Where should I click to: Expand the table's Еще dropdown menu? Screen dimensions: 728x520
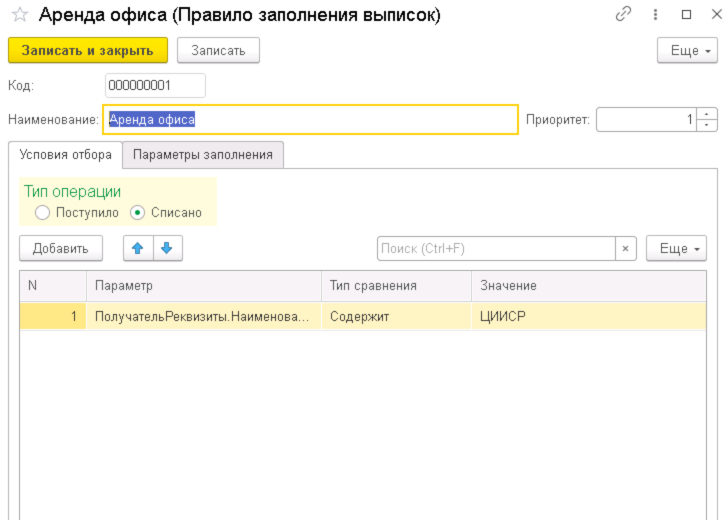[x=676, y=248]
